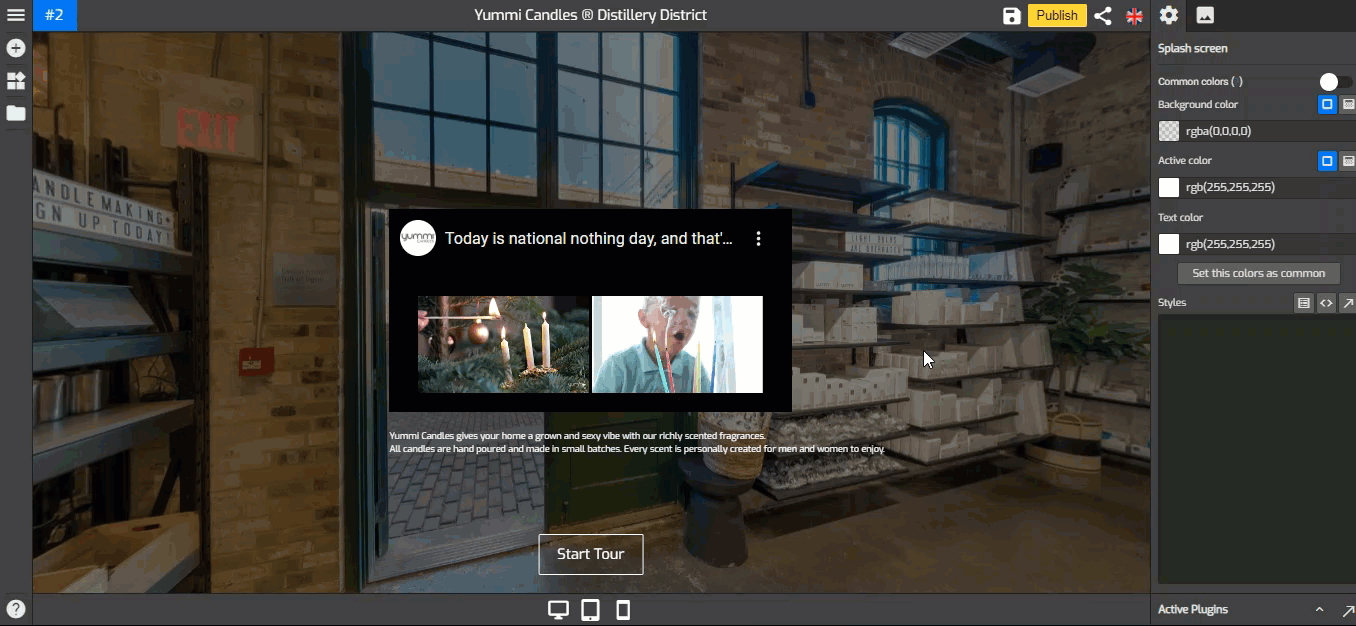Click the Start Tour button
Screen dimensions: 1356x626
coord(590,554)
